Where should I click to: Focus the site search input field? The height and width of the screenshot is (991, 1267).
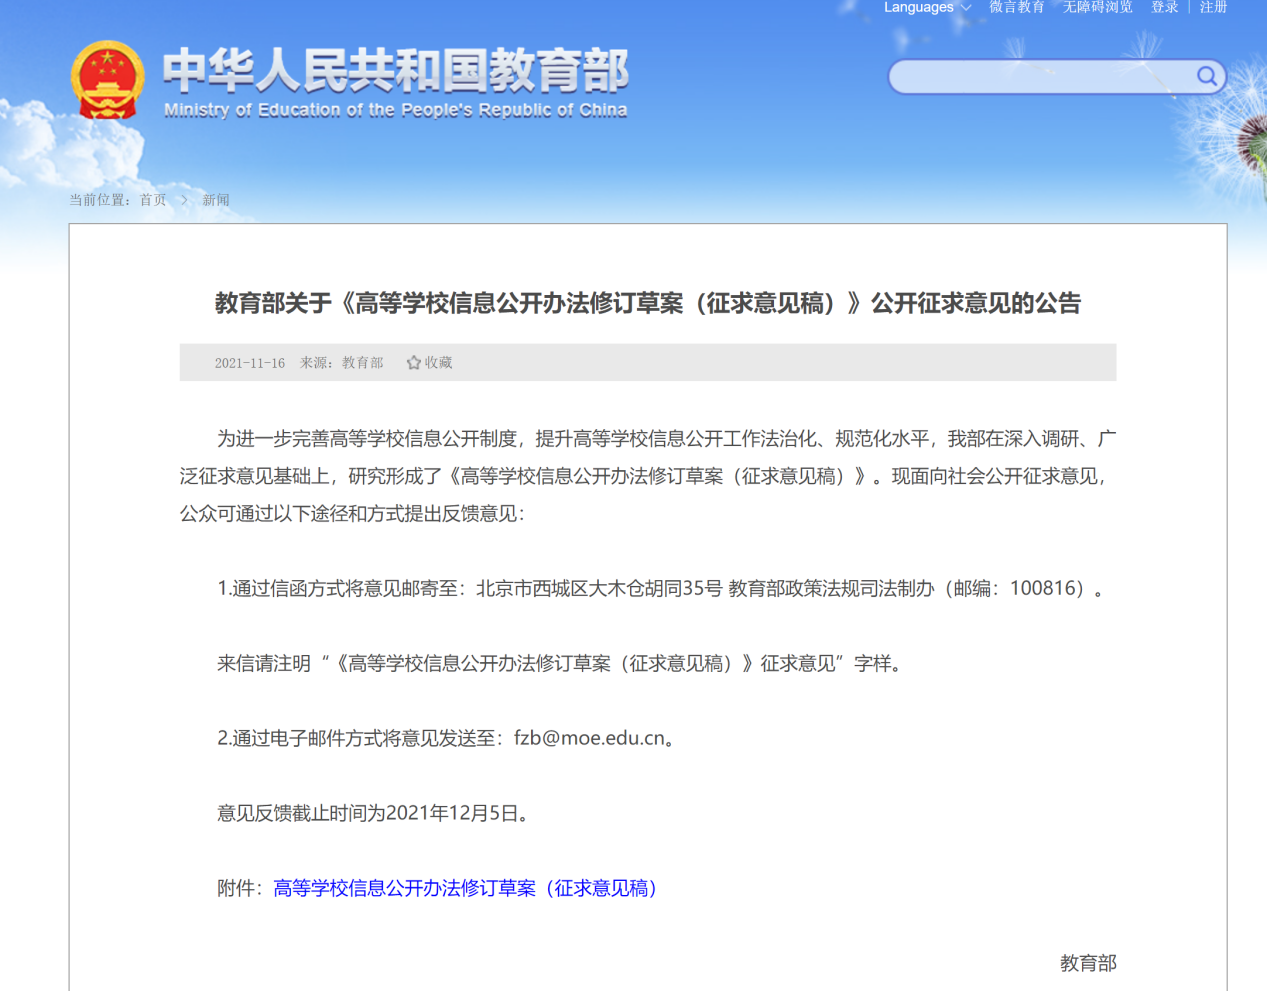coord(1040,77)
